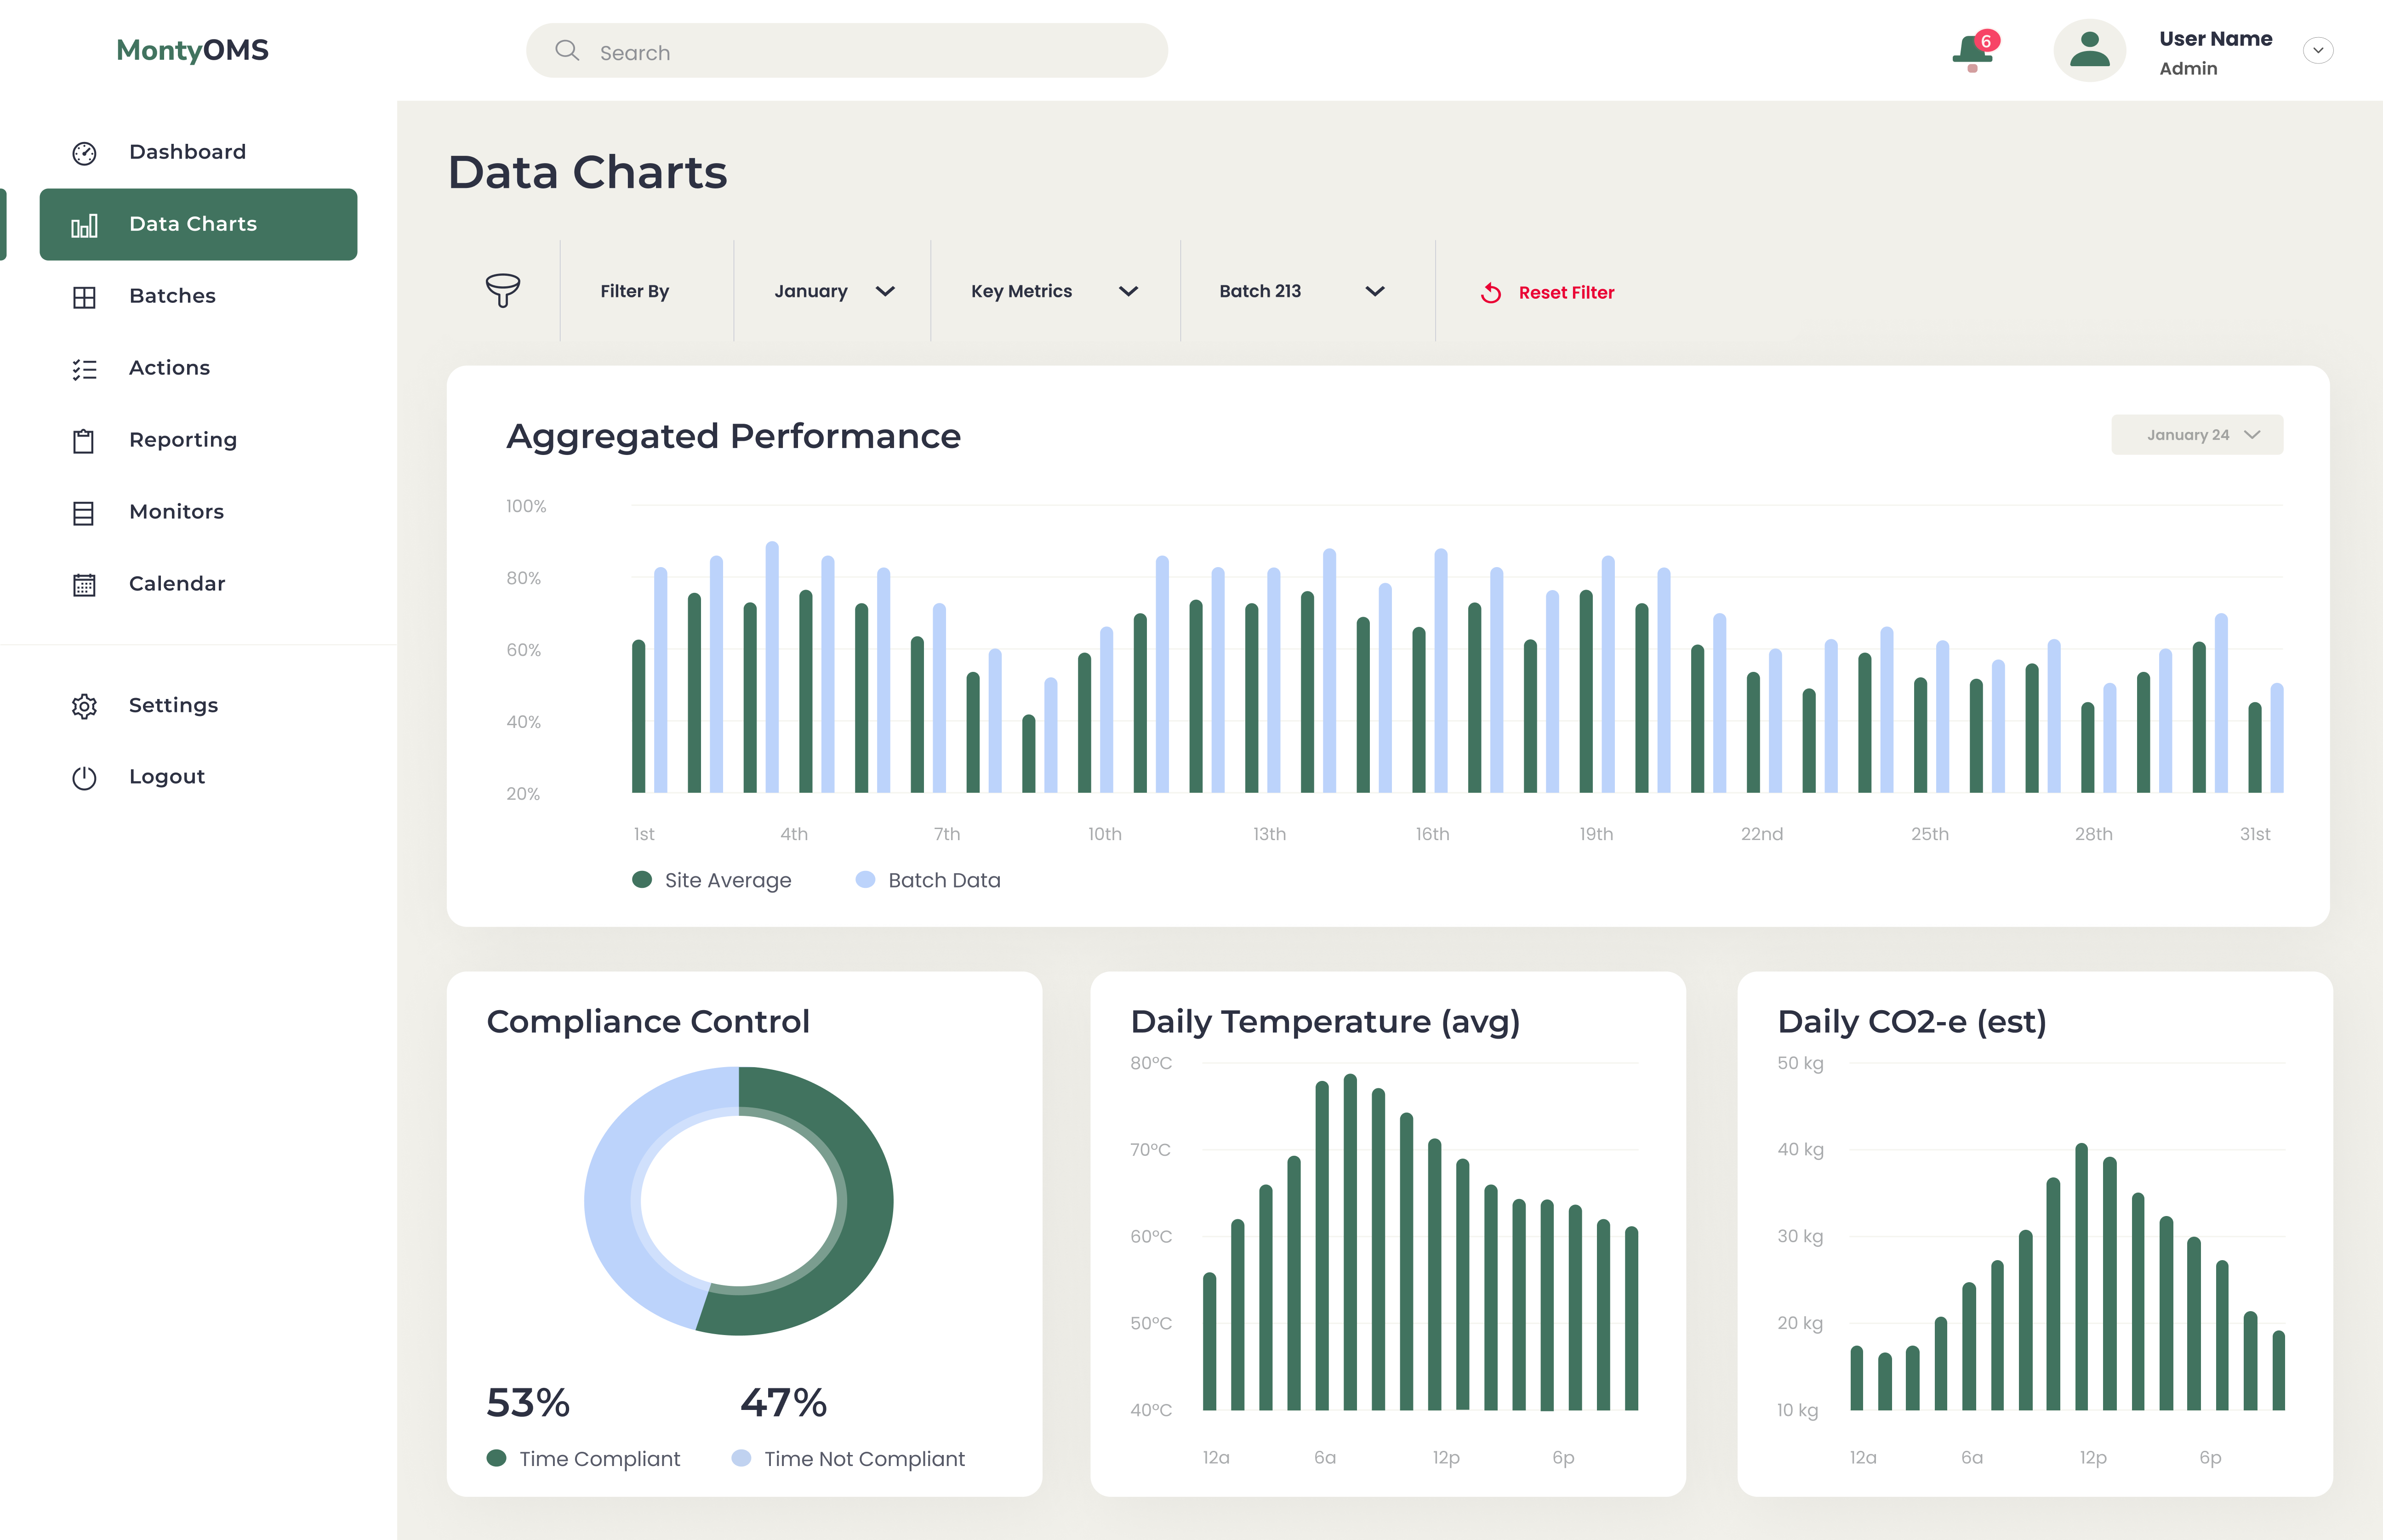Click the Time Not Compliant legend dot
Viewport: 2383px width, 1540px height.
[x=741, y=1458]
